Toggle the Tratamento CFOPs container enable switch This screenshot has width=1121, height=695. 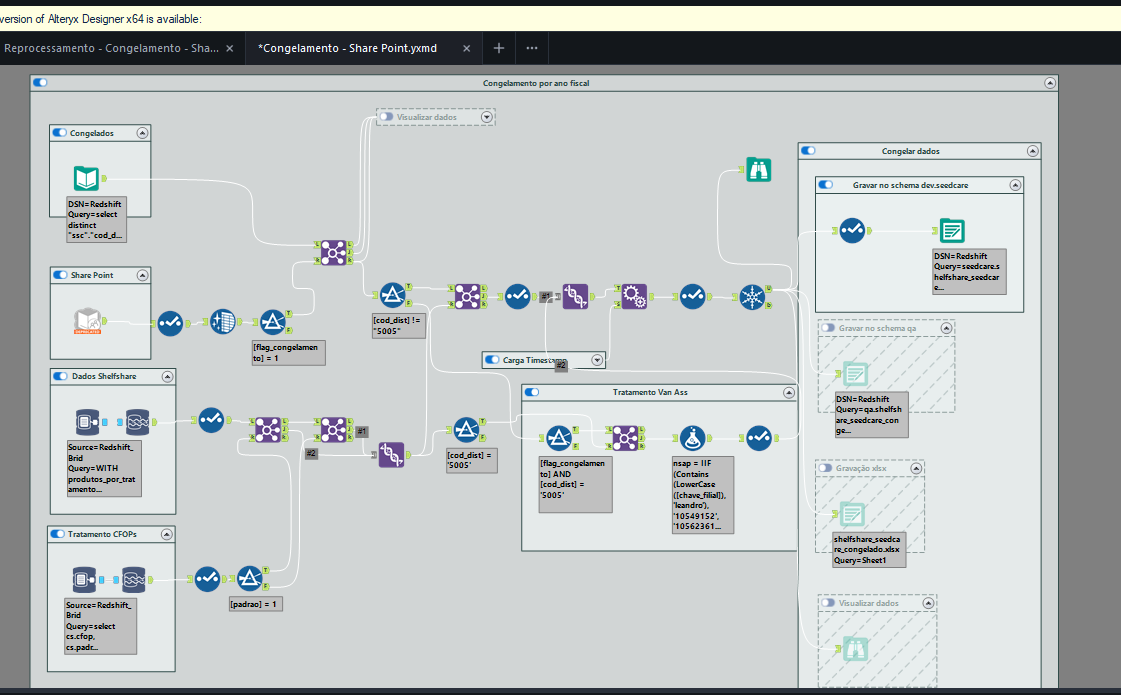[x=58, y=534]
